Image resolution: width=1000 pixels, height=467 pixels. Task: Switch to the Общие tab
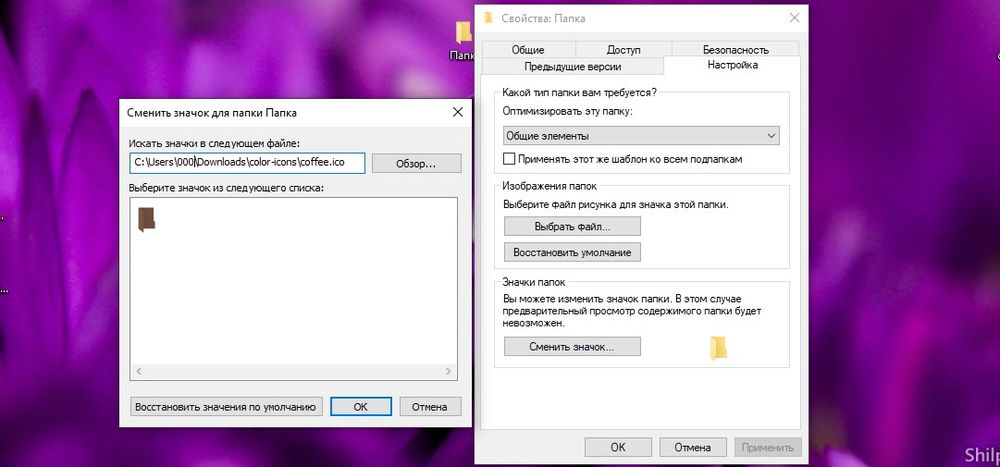[x=527, y=49]
